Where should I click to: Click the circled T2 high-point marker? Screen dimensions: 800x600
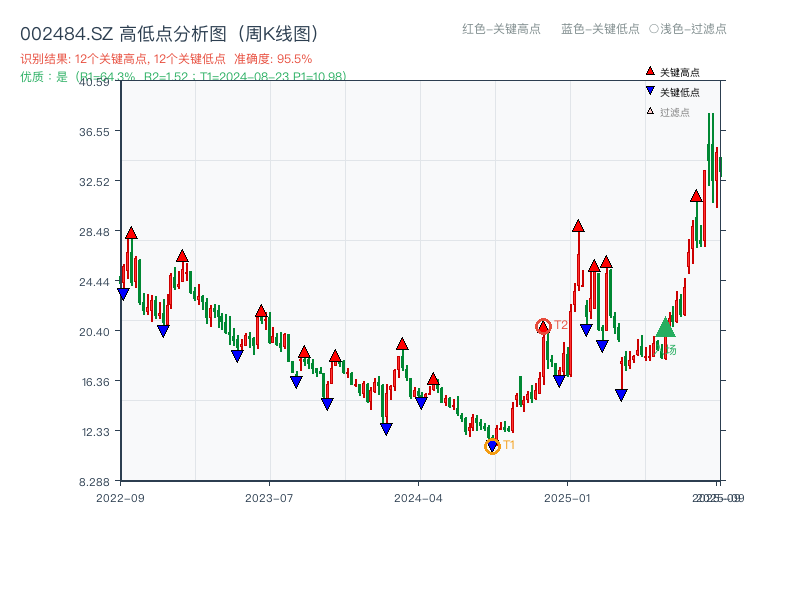point(542,324)
